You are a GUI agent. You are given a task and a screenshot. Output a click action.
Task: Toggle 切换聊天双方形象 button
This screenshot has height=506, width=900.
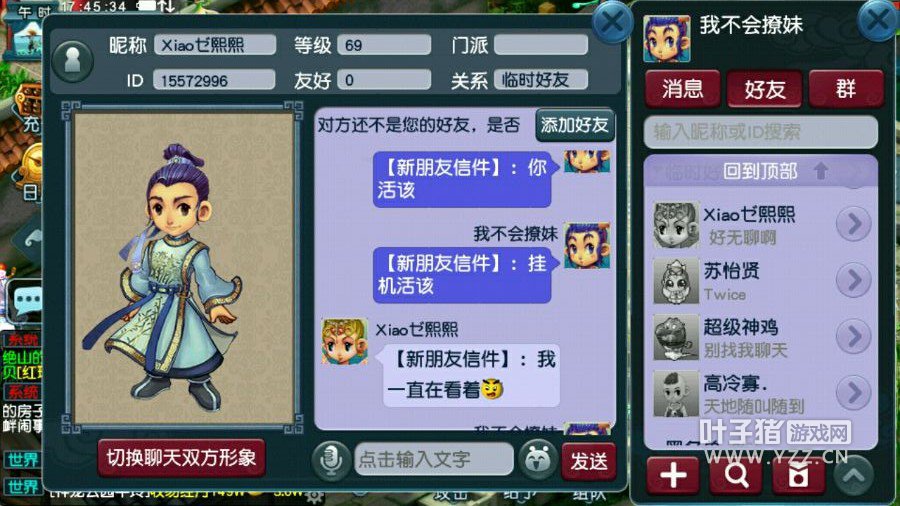click(181, 457)
